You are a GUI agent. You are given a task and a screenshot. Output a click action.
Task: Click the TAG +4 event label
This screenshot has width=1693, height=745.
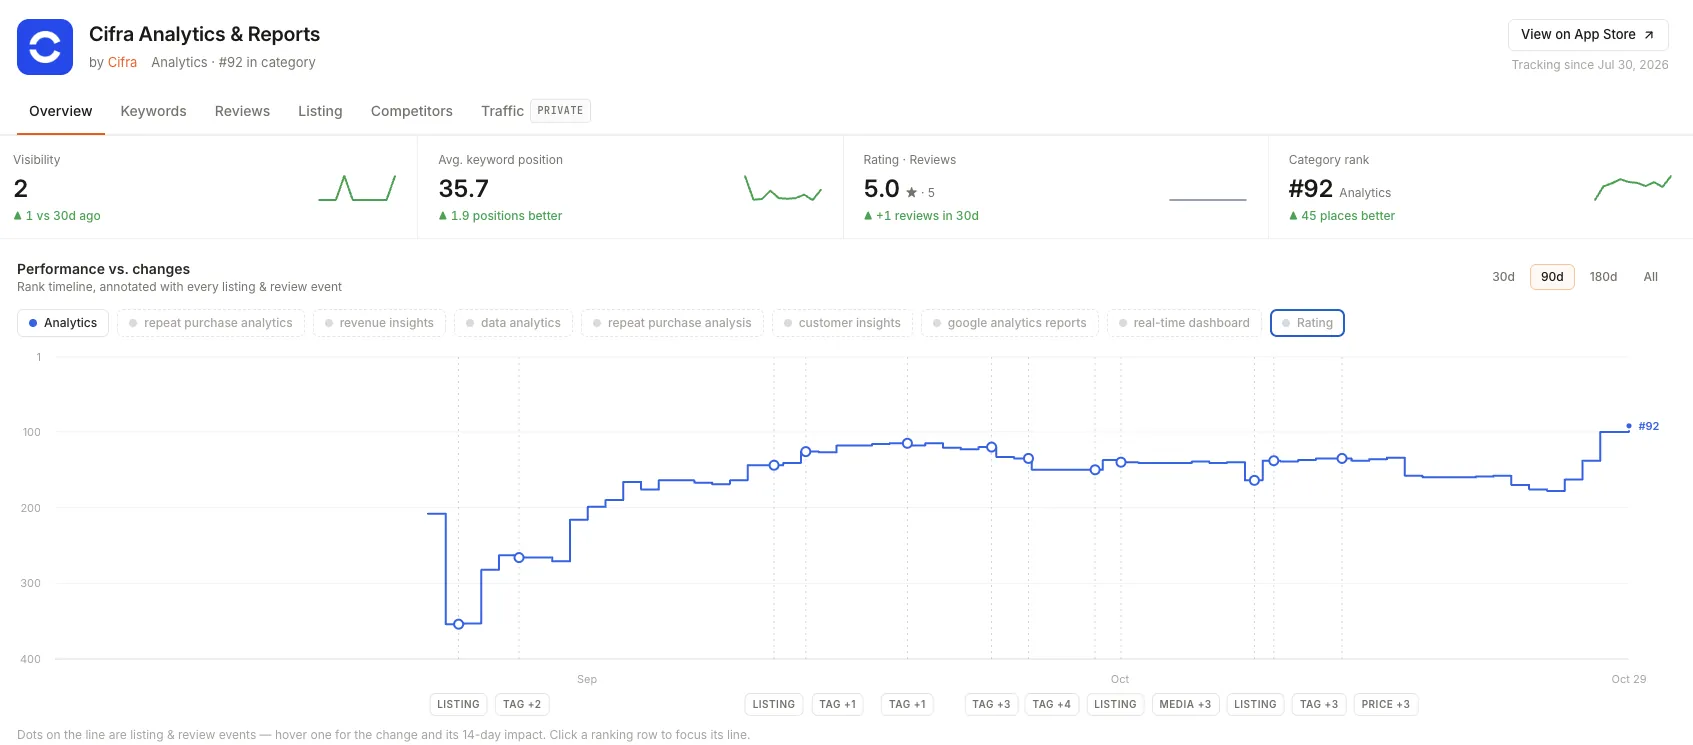coord(1051,704)
